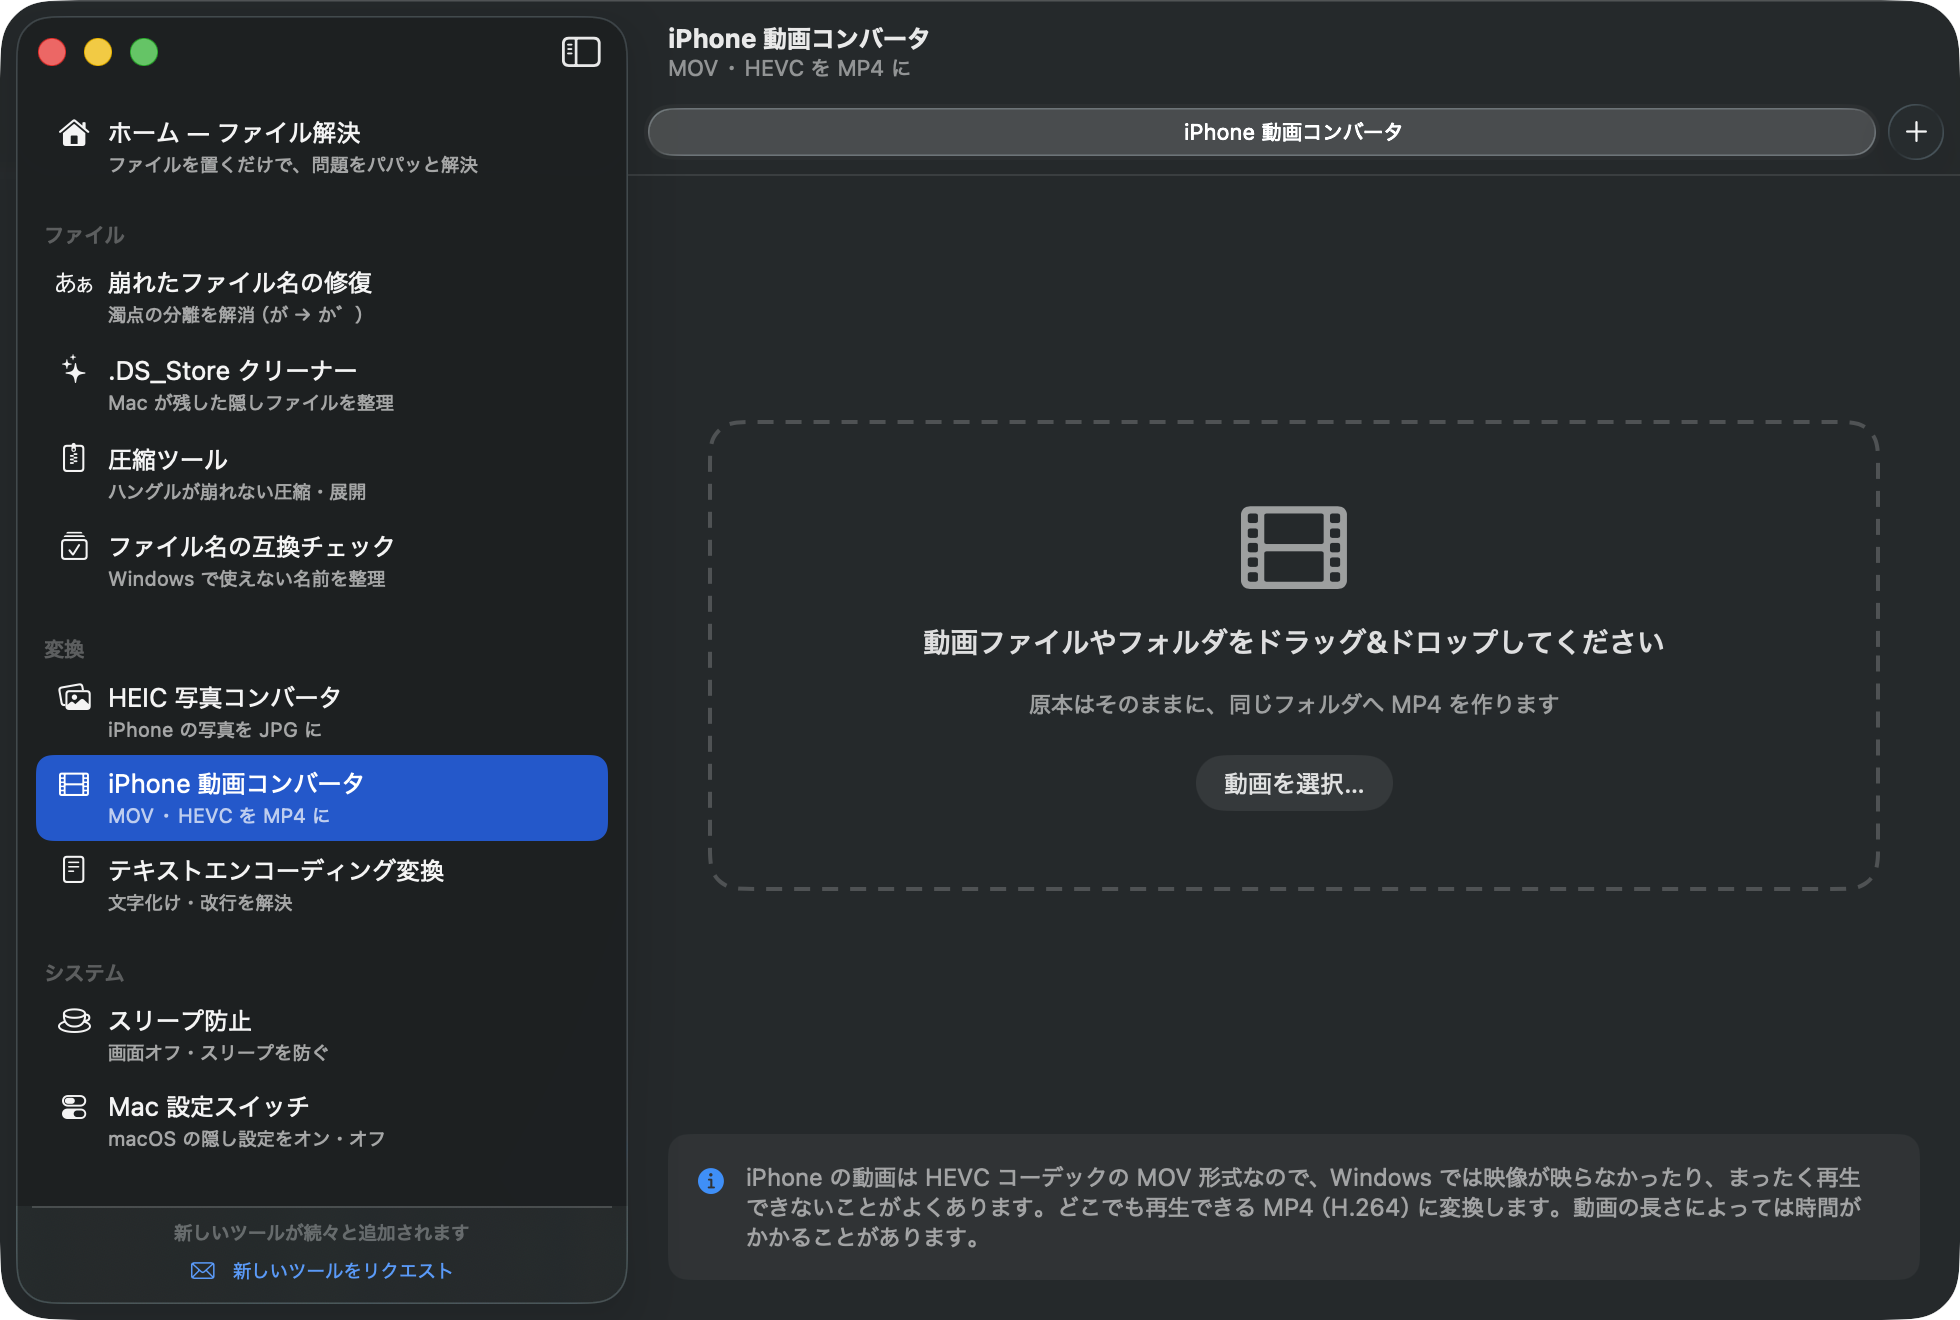Click the red close window button
The height and width of the screenshot is (1320, 1960).
52,52
